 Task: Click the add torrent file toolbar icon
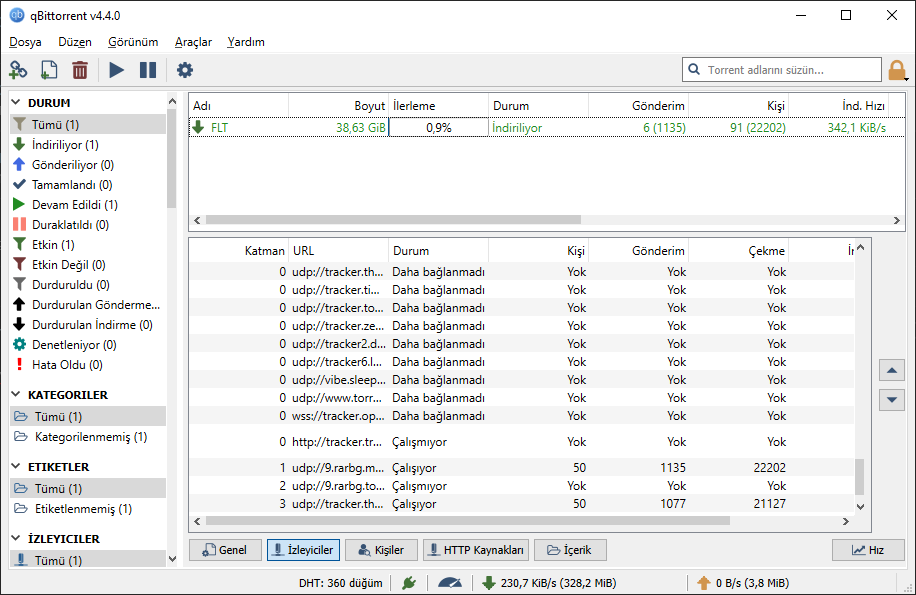(49, 70)
